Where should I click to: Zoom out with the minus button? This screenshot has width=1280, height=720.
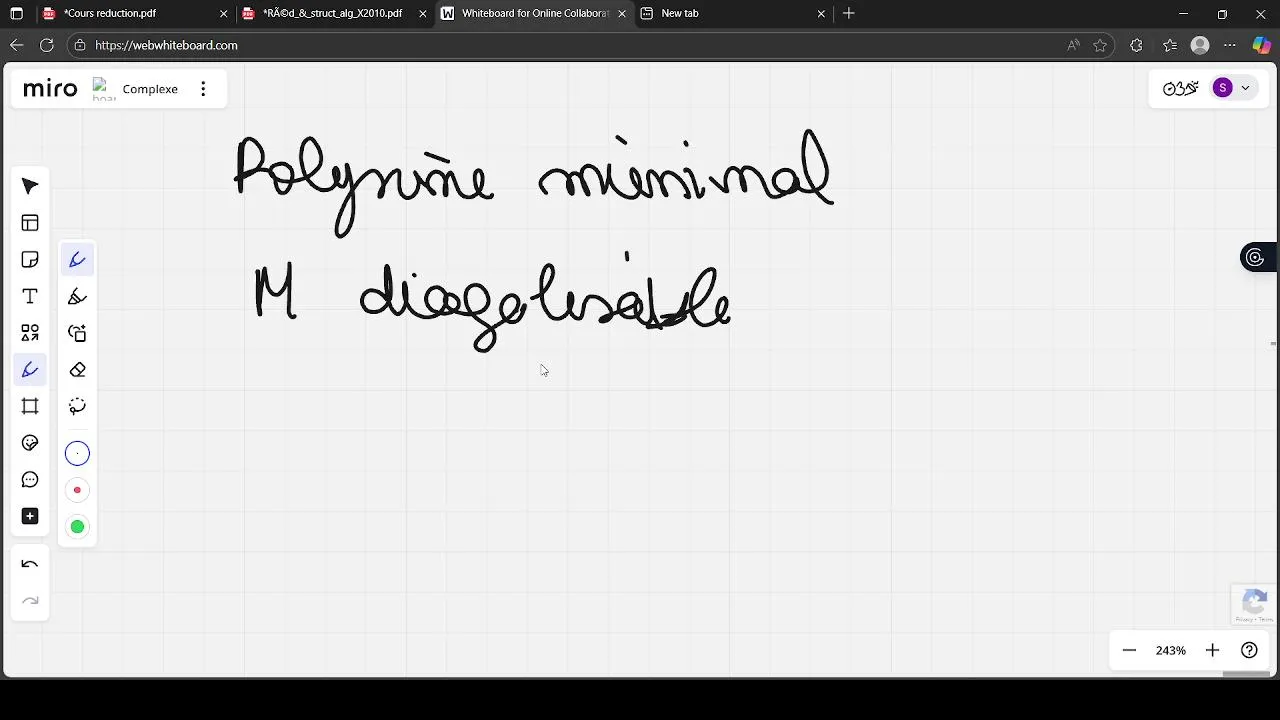(1129, 650)
